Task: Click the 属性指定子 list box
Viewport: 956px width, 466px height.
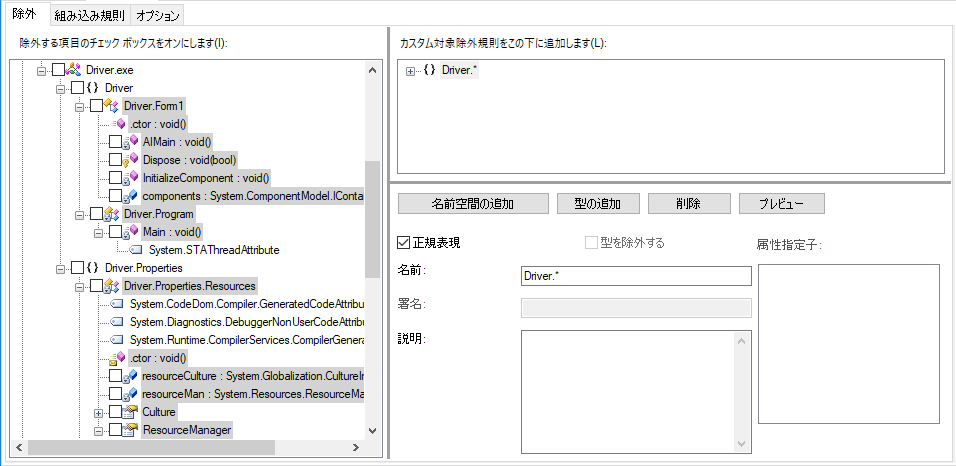Action: pos(849,343)
